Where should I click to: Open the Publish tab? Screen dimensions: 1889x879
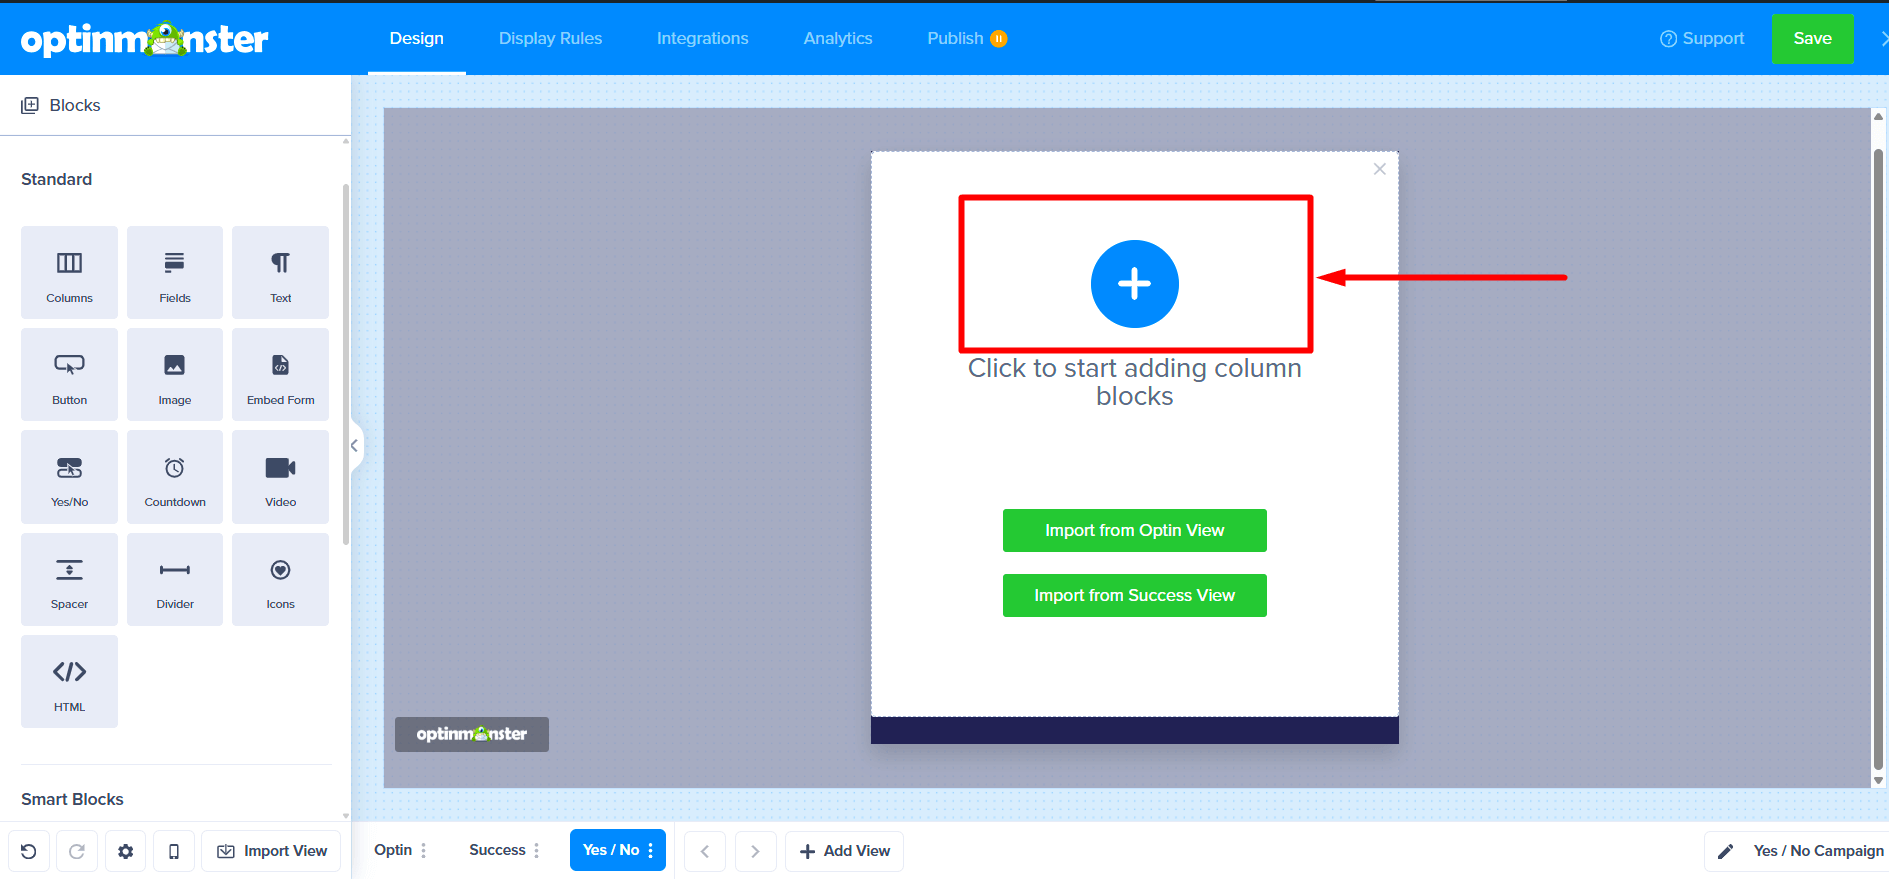point(966,38)
